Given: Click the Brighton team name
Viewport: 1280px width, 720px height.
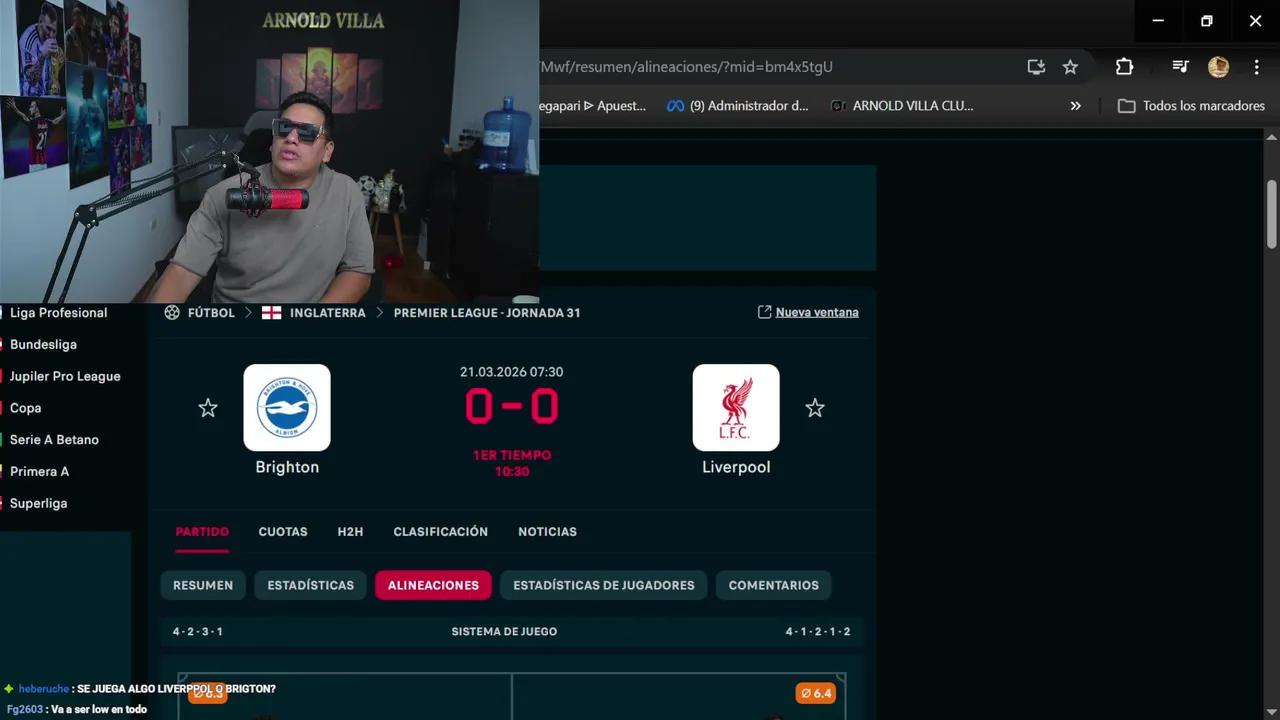Looking at the screenshot, I should (287, 467).
